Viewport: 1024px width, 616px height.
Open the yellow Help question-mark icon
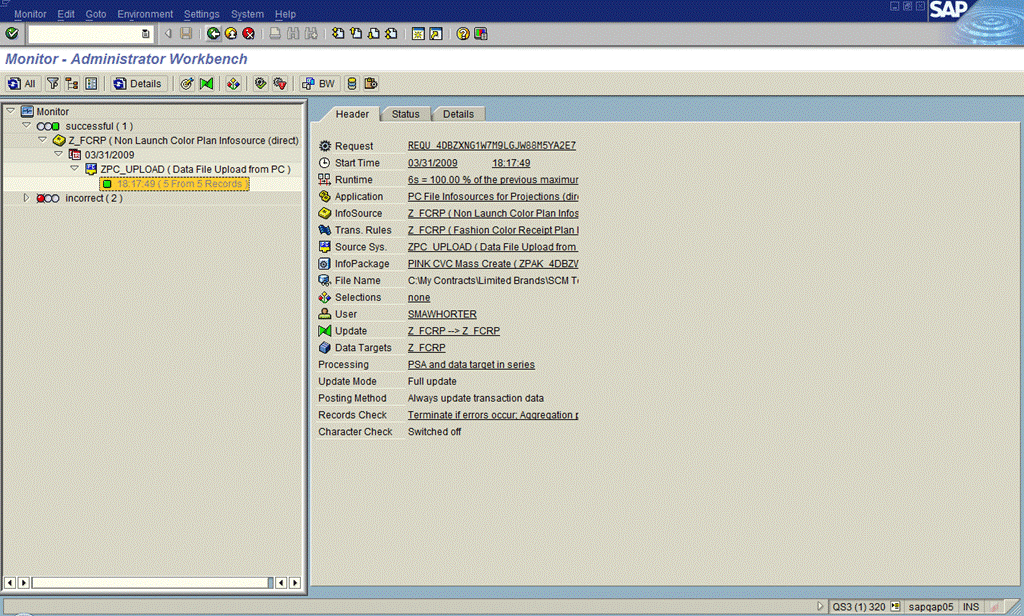pyautogui.click(x=463, y=33)
